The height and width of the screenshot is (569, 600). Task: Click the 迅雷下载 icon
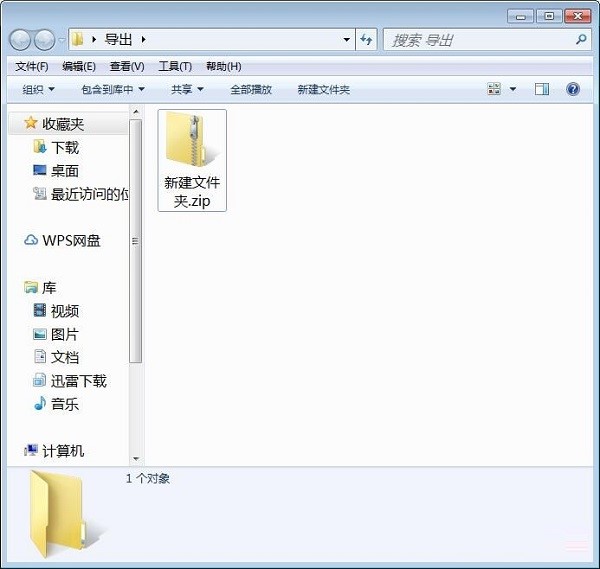tap(40, 380)
